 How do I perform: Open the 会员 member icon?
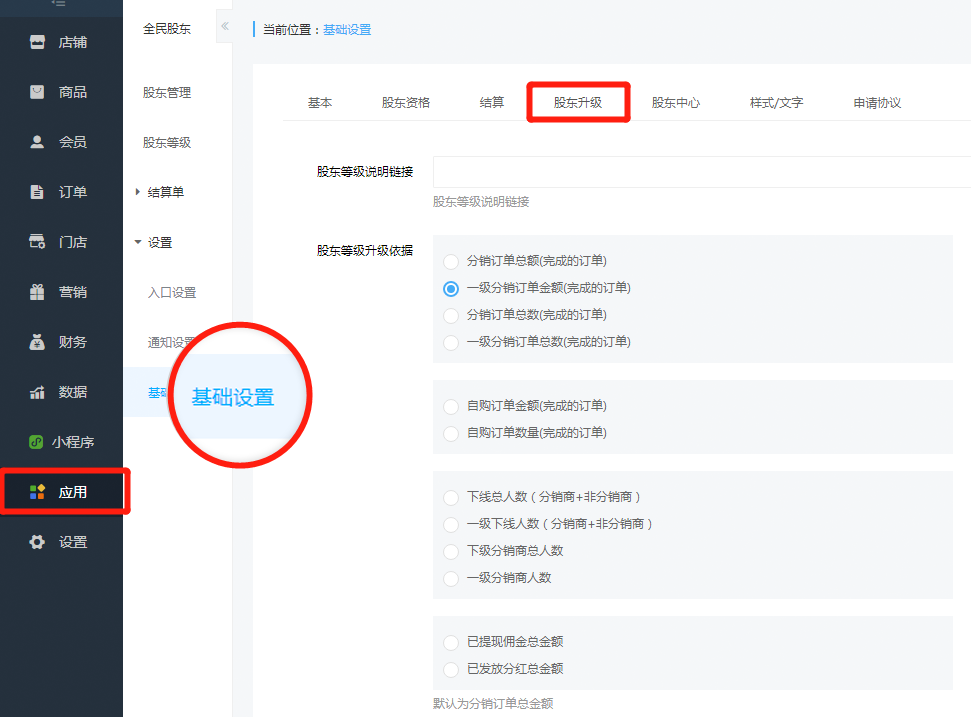click(x=37, y=142)
